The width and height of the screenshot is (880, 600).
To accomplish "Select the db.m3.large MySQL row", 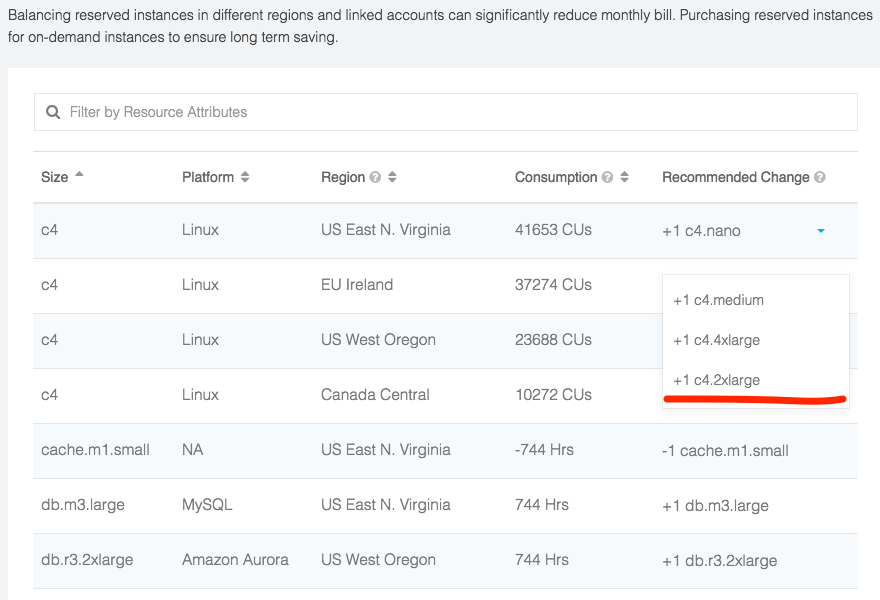I will point(446,506).
